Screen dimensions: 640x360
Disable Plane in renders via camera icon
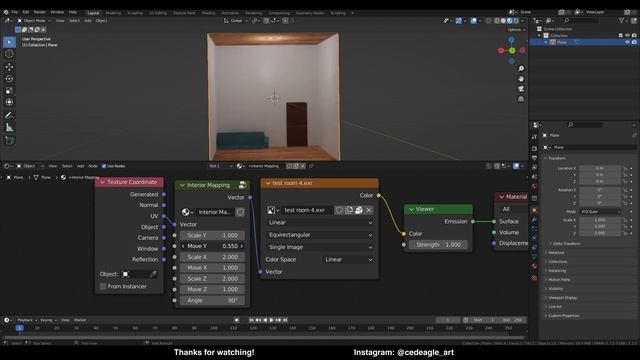point(634,42)
